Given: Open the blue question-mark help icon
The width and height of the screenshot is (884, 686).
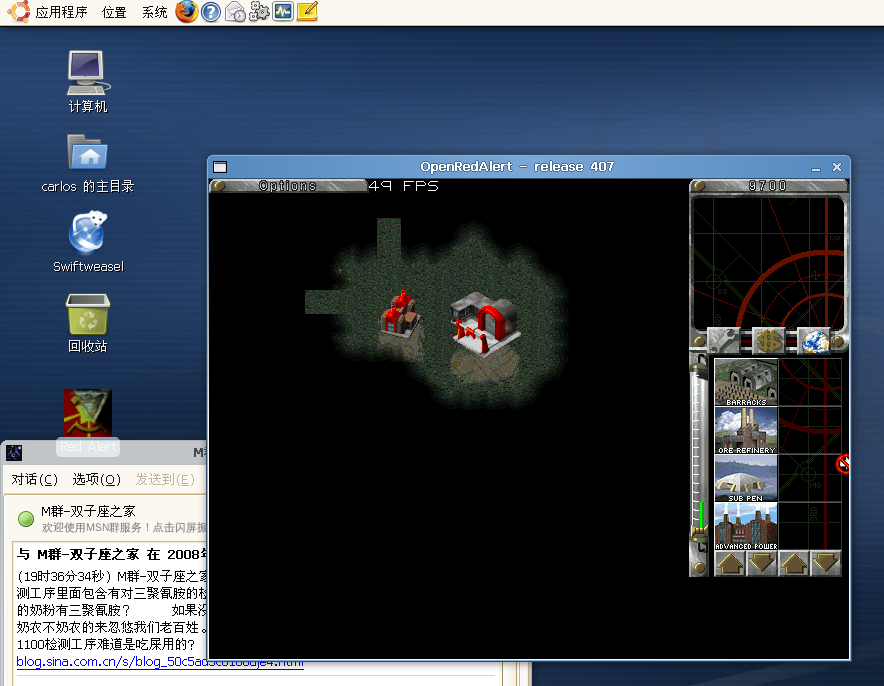Looking at the screenshot, I should pos(211,12).
